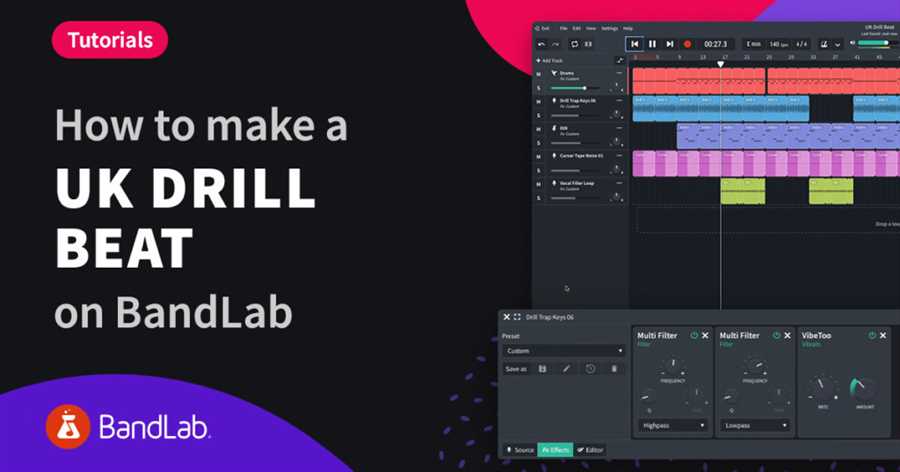Click the playhead marker on the timeline ruler
Screen dimensions: 900x472
tap(721, 64)
